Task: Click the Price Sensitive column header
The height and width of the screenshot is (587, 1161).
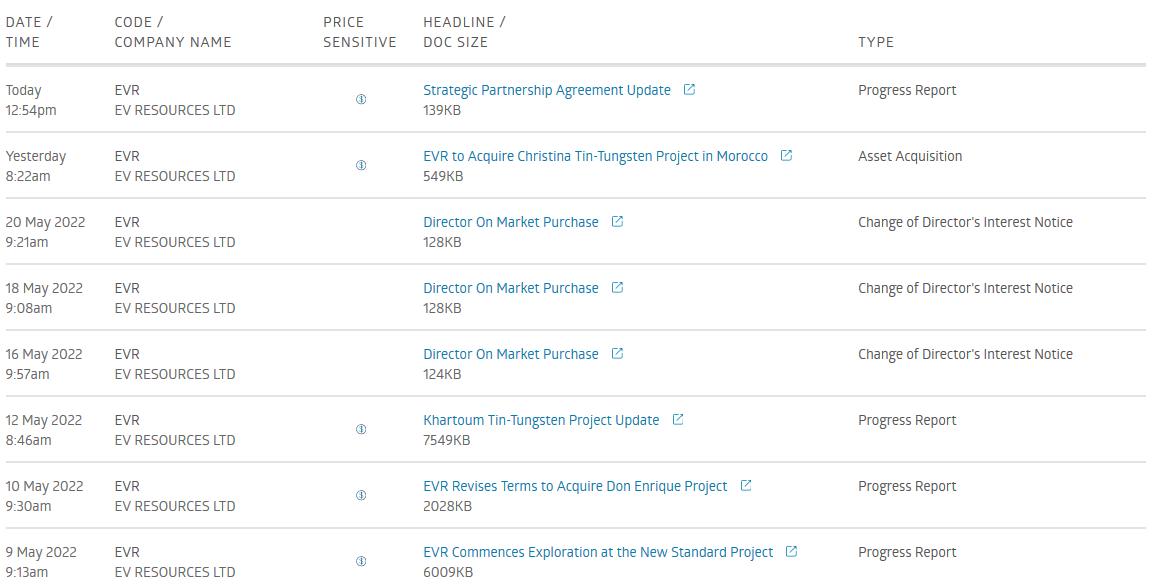Action: coord(360,32)
